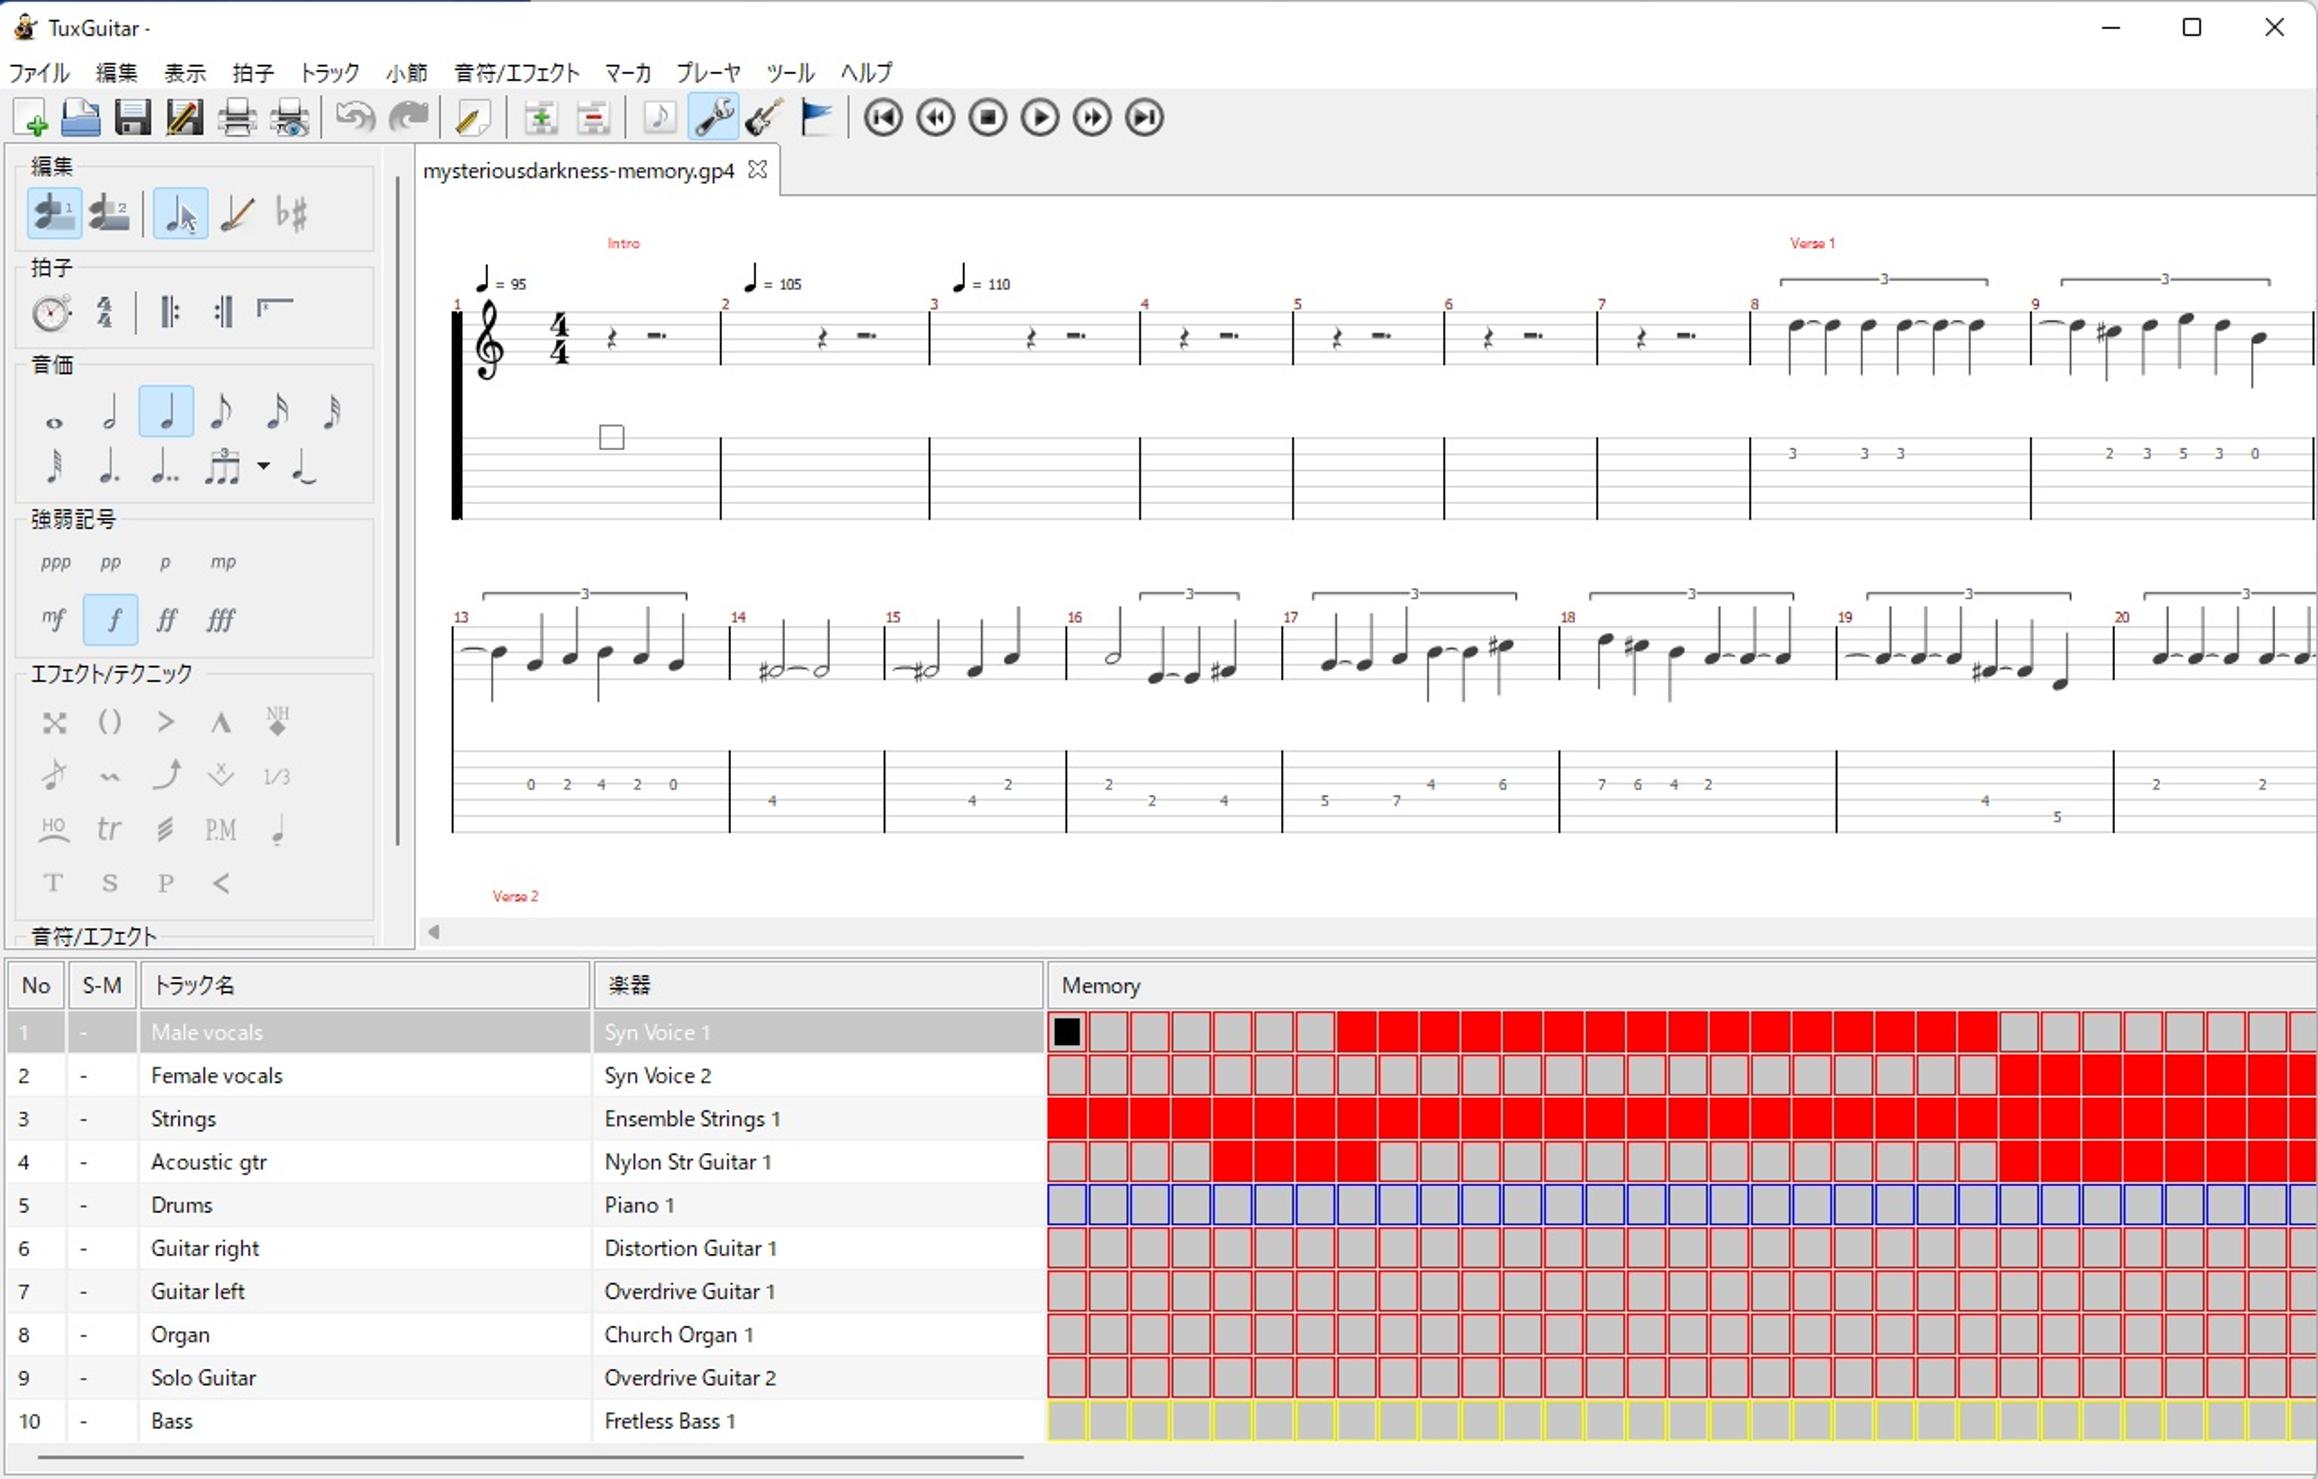Click the Play playback button
Image resolution: width=2318 pixels, height=1479 pixels.
(x=1040, y=118)
